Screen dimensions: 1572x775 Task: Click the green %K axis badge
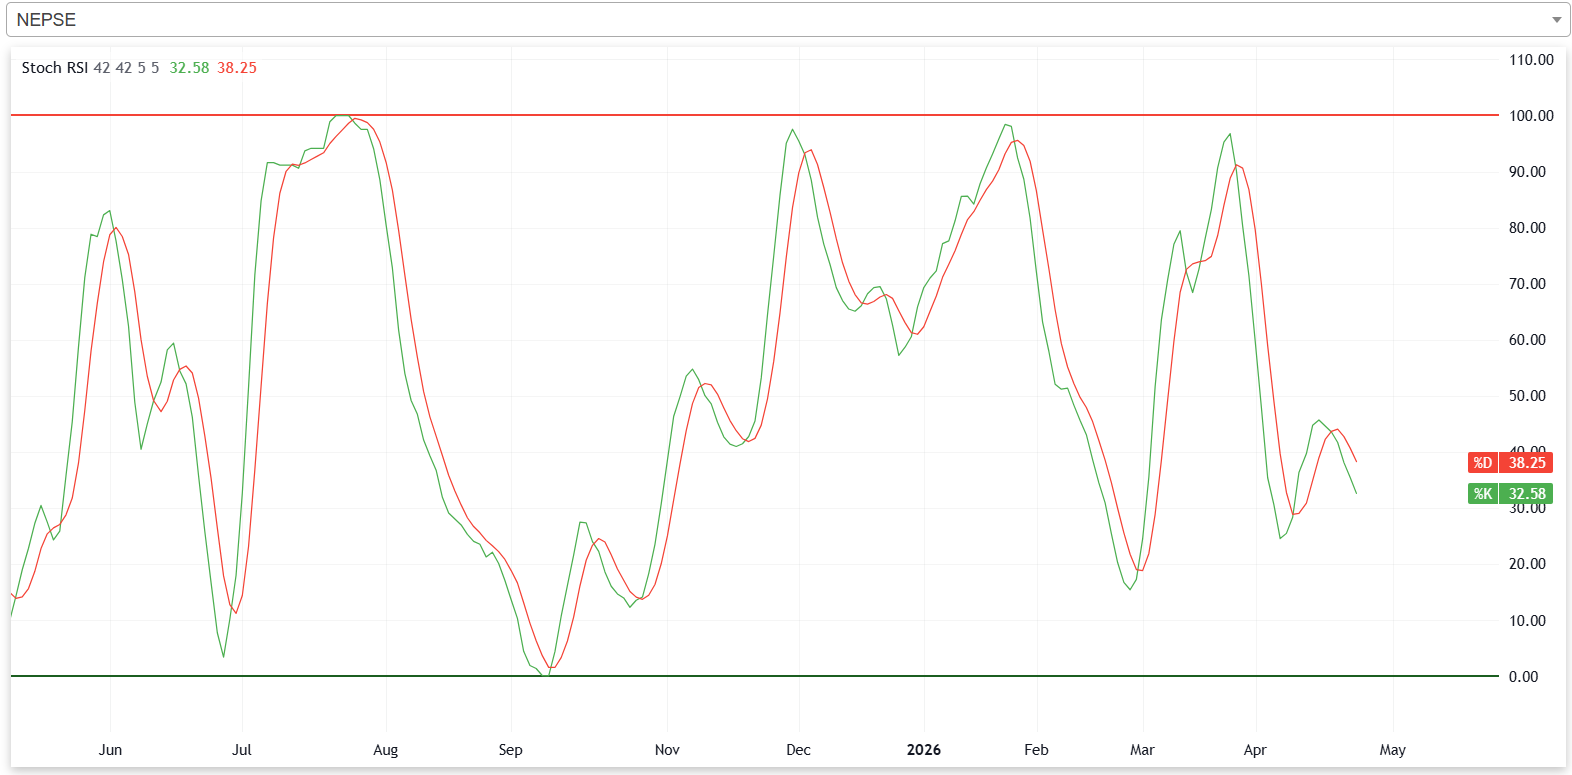1482,494
